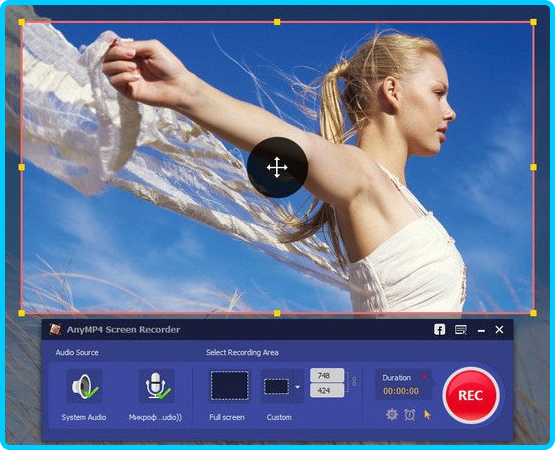Image resolution: width=555 pixels, height=450 pixels.
Task: Click the top-right selection corner handle
Action: point(533,22)
